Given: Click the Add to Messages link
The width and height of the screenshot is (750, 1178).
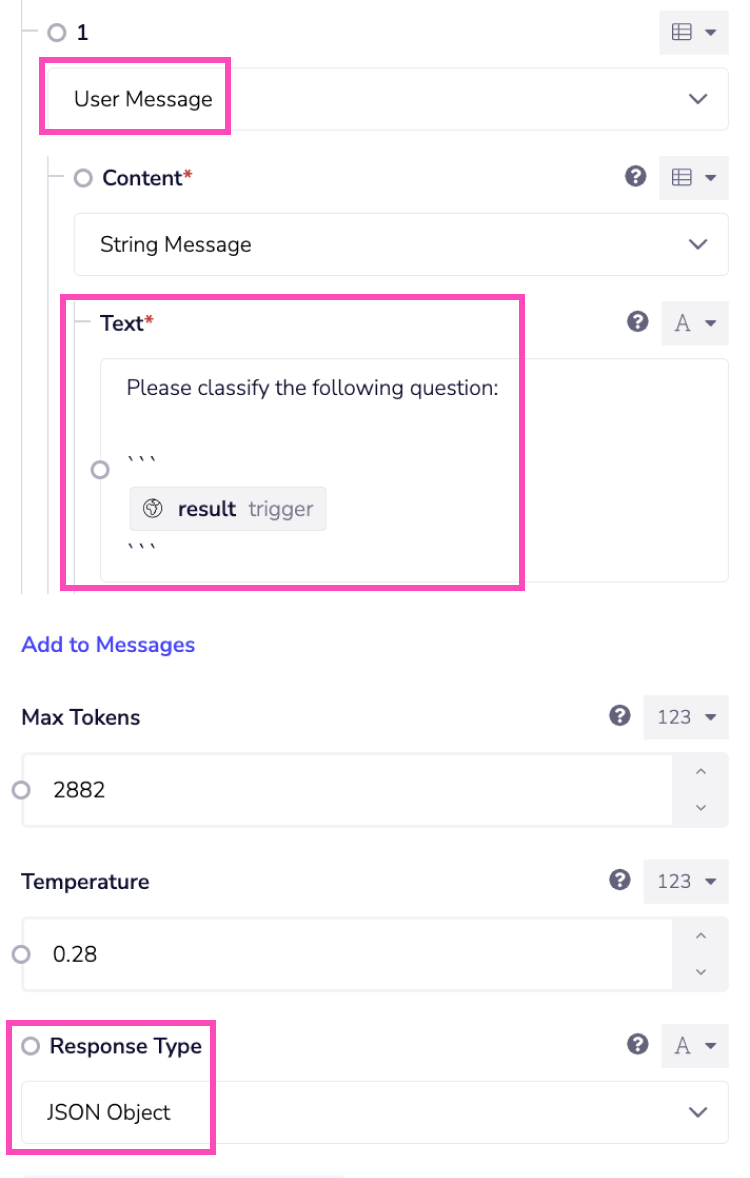Looking at the screenshot, I should click(x=108, y=645).
